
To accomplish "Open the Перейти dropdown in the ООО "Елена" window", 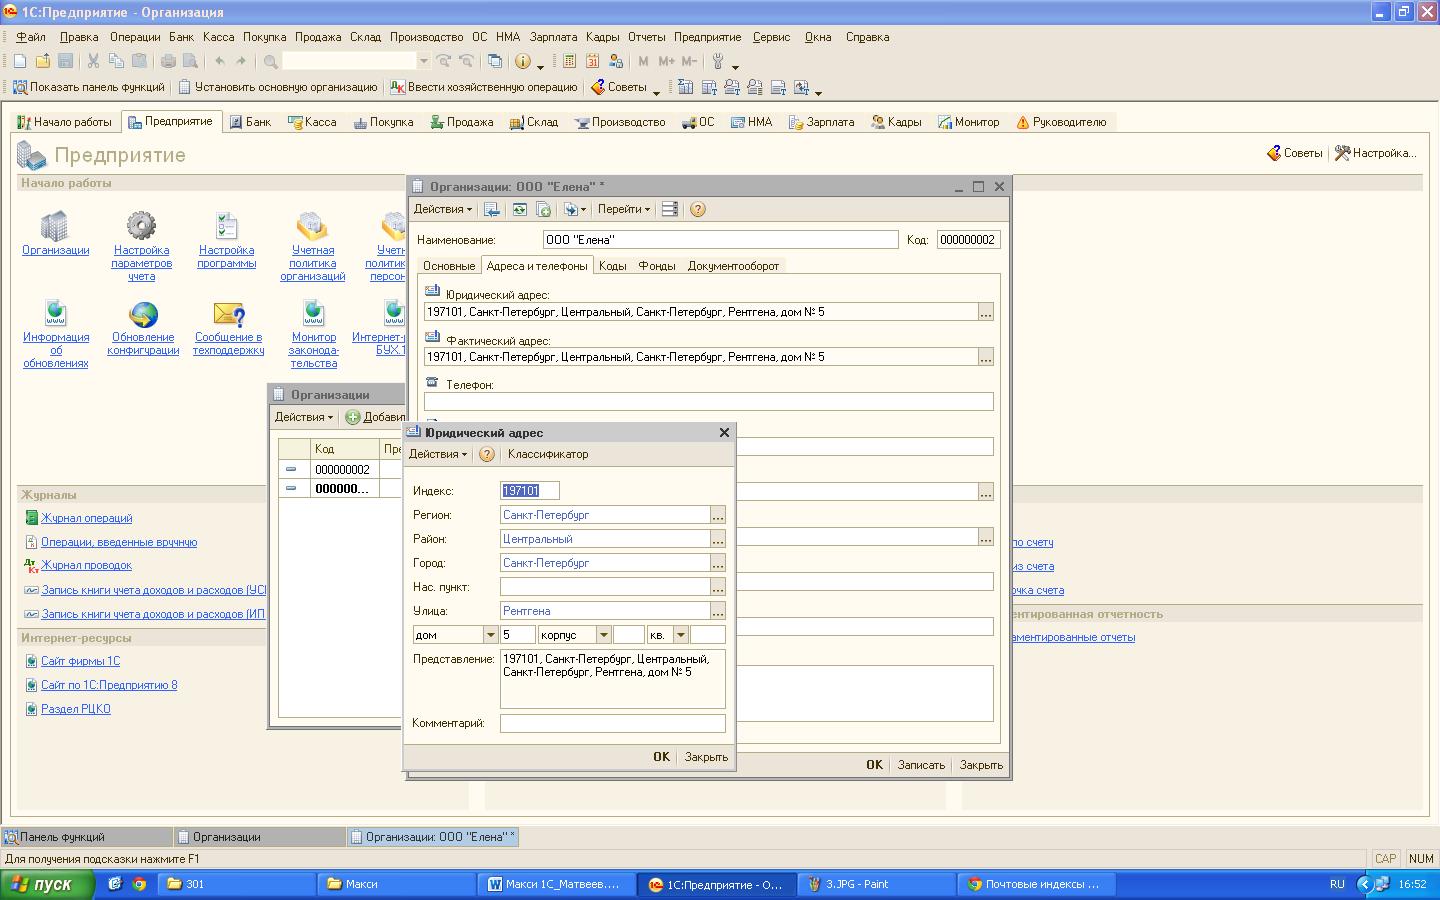I will click(x=624, y=209).
